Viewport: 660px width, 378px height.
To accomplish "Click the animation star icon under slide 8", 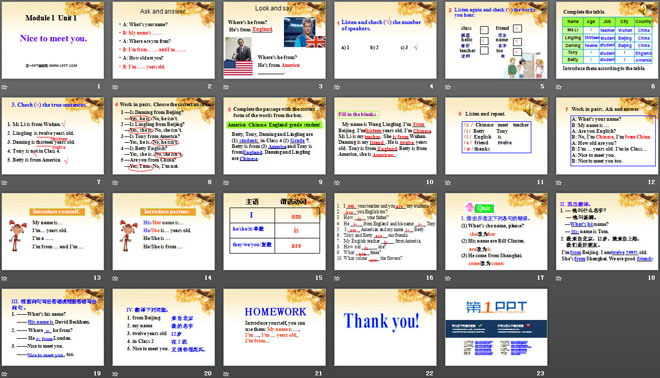I will [x=115, y=183].
